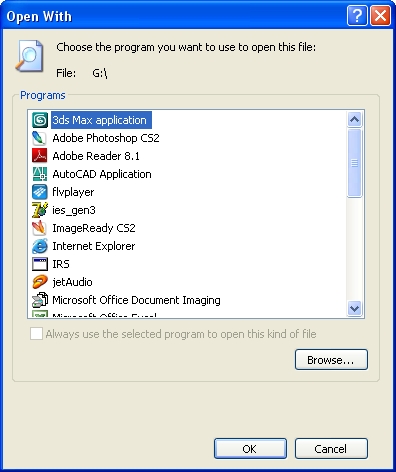Screen dimensions: 396x472
Task: Select the ImageReady CS2 icon
Action: (40, 228)
